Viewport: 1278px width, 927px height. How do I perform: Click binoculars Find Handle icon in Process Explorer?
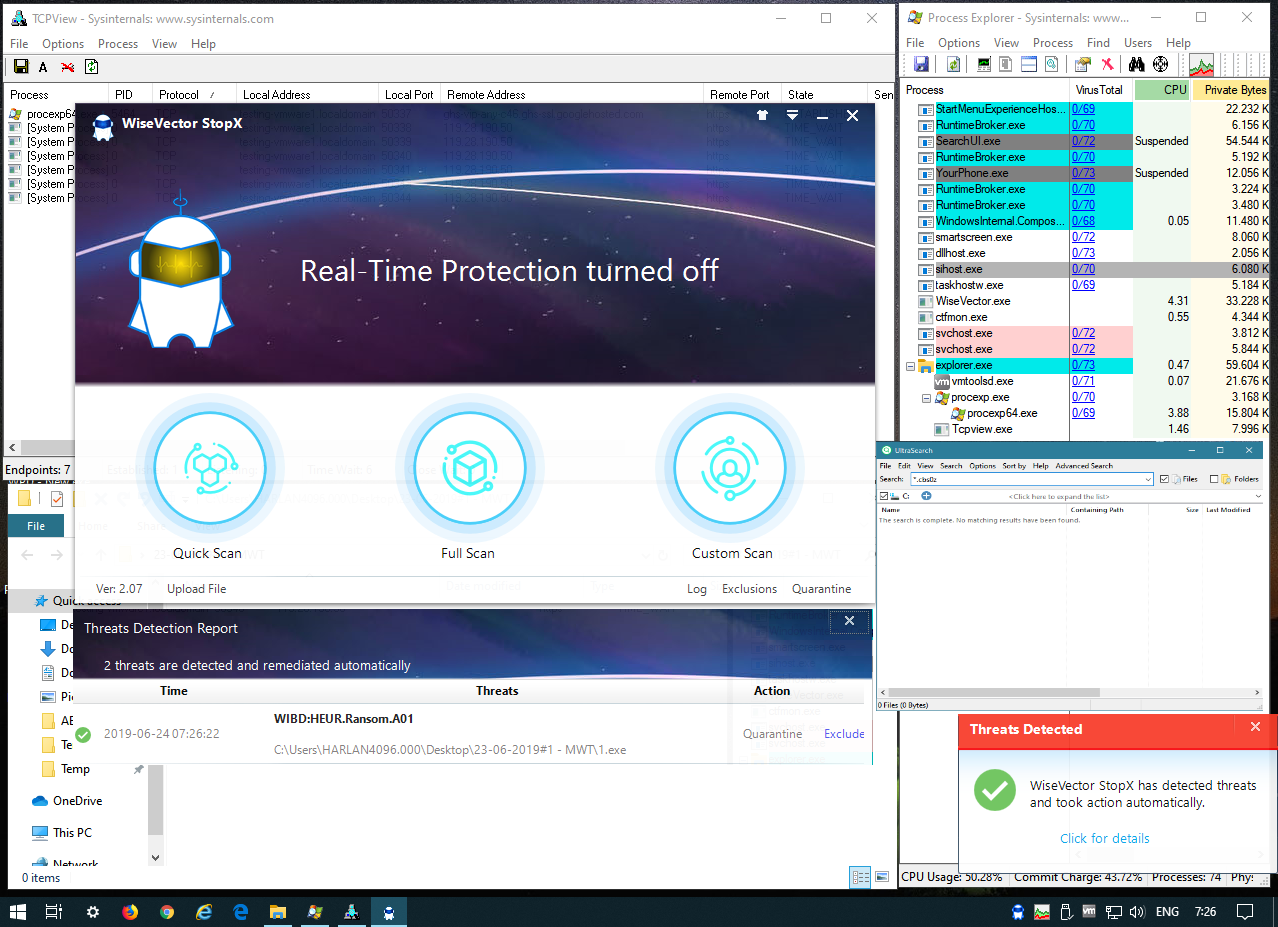point(1137,64)
